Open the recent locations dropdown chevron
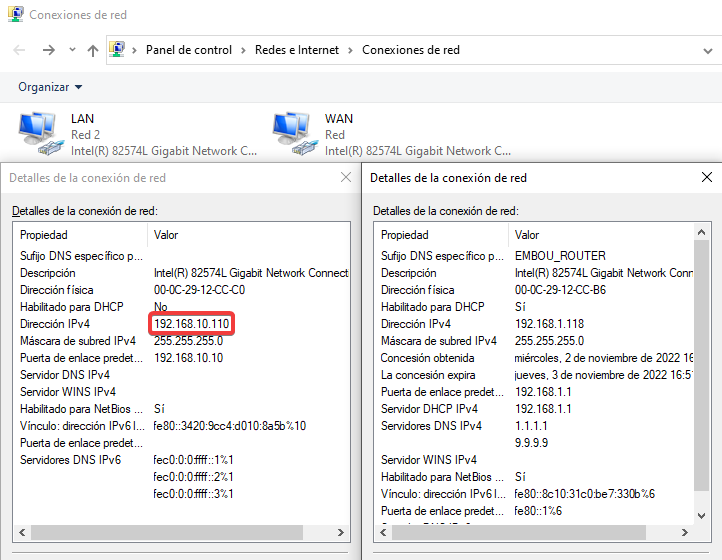Screen dimensions: 722x560 (x=72, y=50)
